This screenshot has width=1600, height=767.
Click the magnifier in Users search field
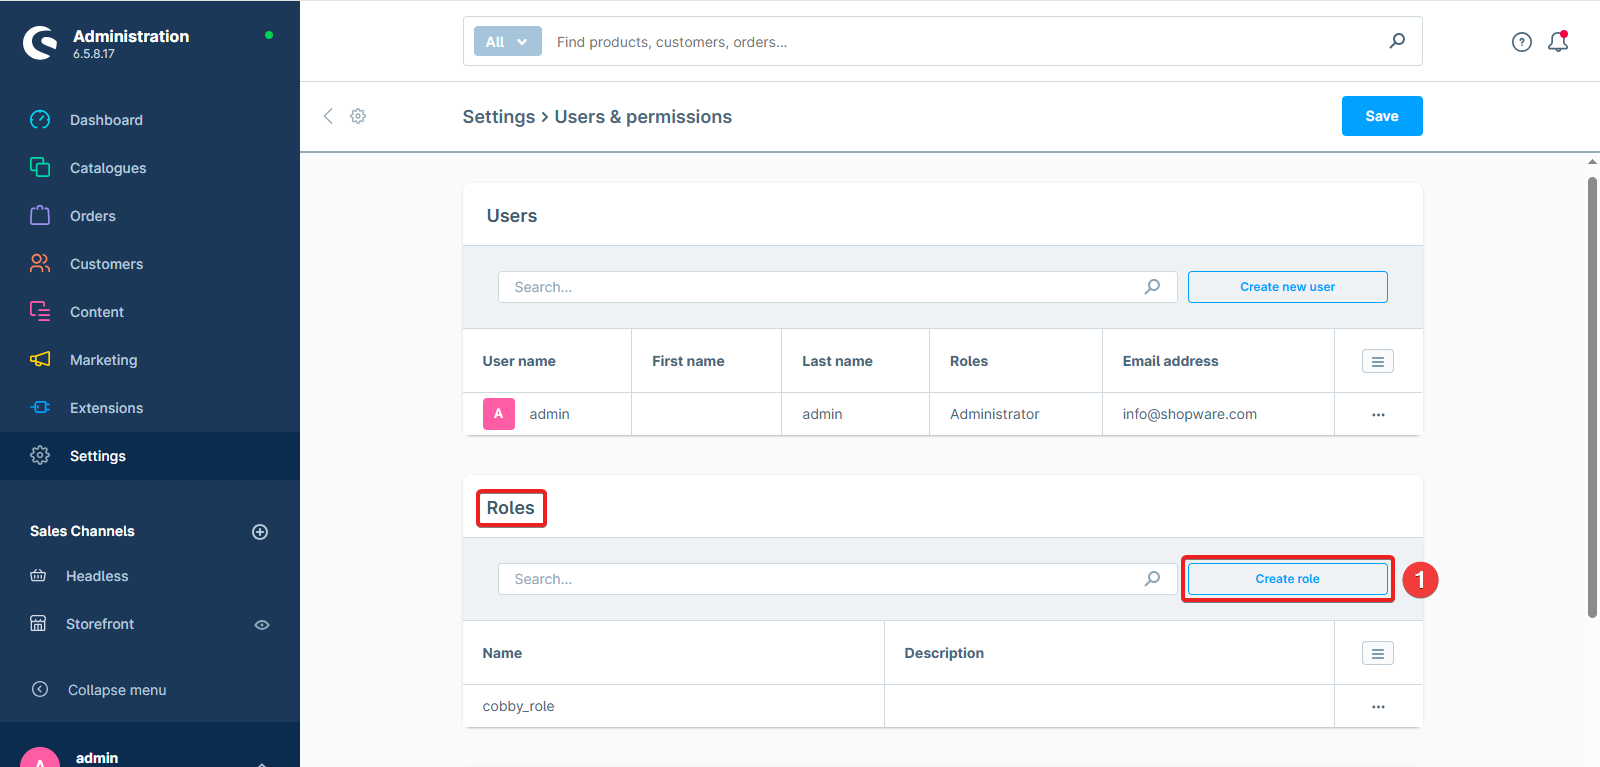1152,287
